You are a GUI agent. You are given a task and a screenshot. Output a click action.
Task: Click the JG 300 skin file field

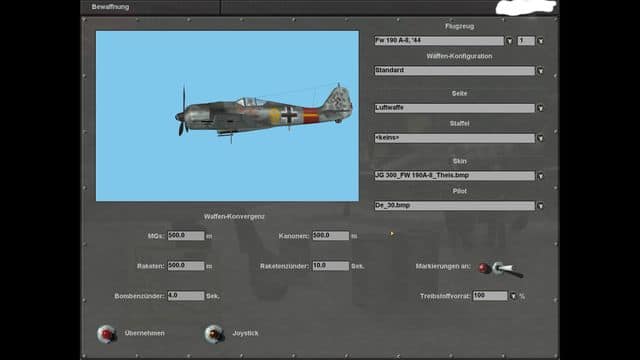pos(454,176)
